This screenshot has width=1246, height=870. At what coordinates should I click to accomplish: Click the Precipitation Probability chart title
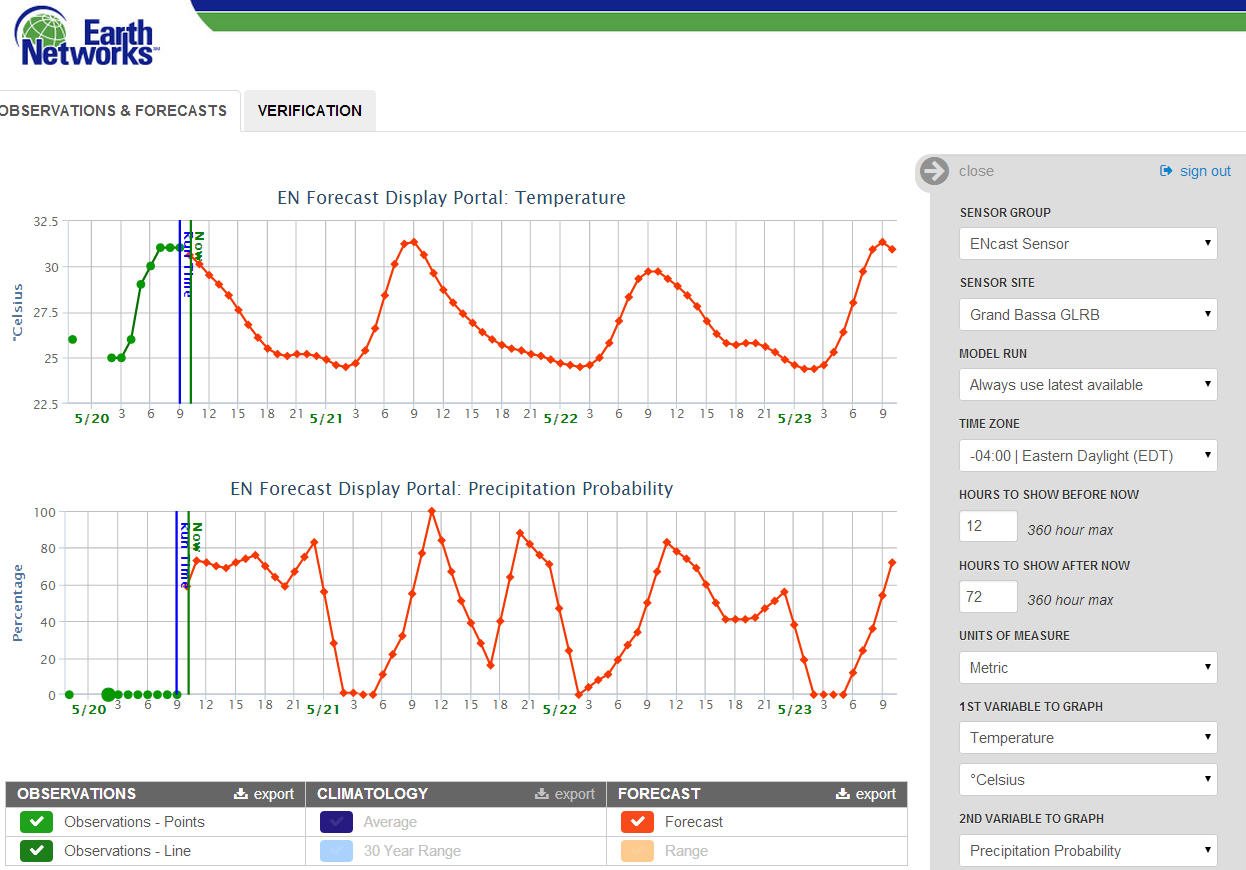[451, 489]
